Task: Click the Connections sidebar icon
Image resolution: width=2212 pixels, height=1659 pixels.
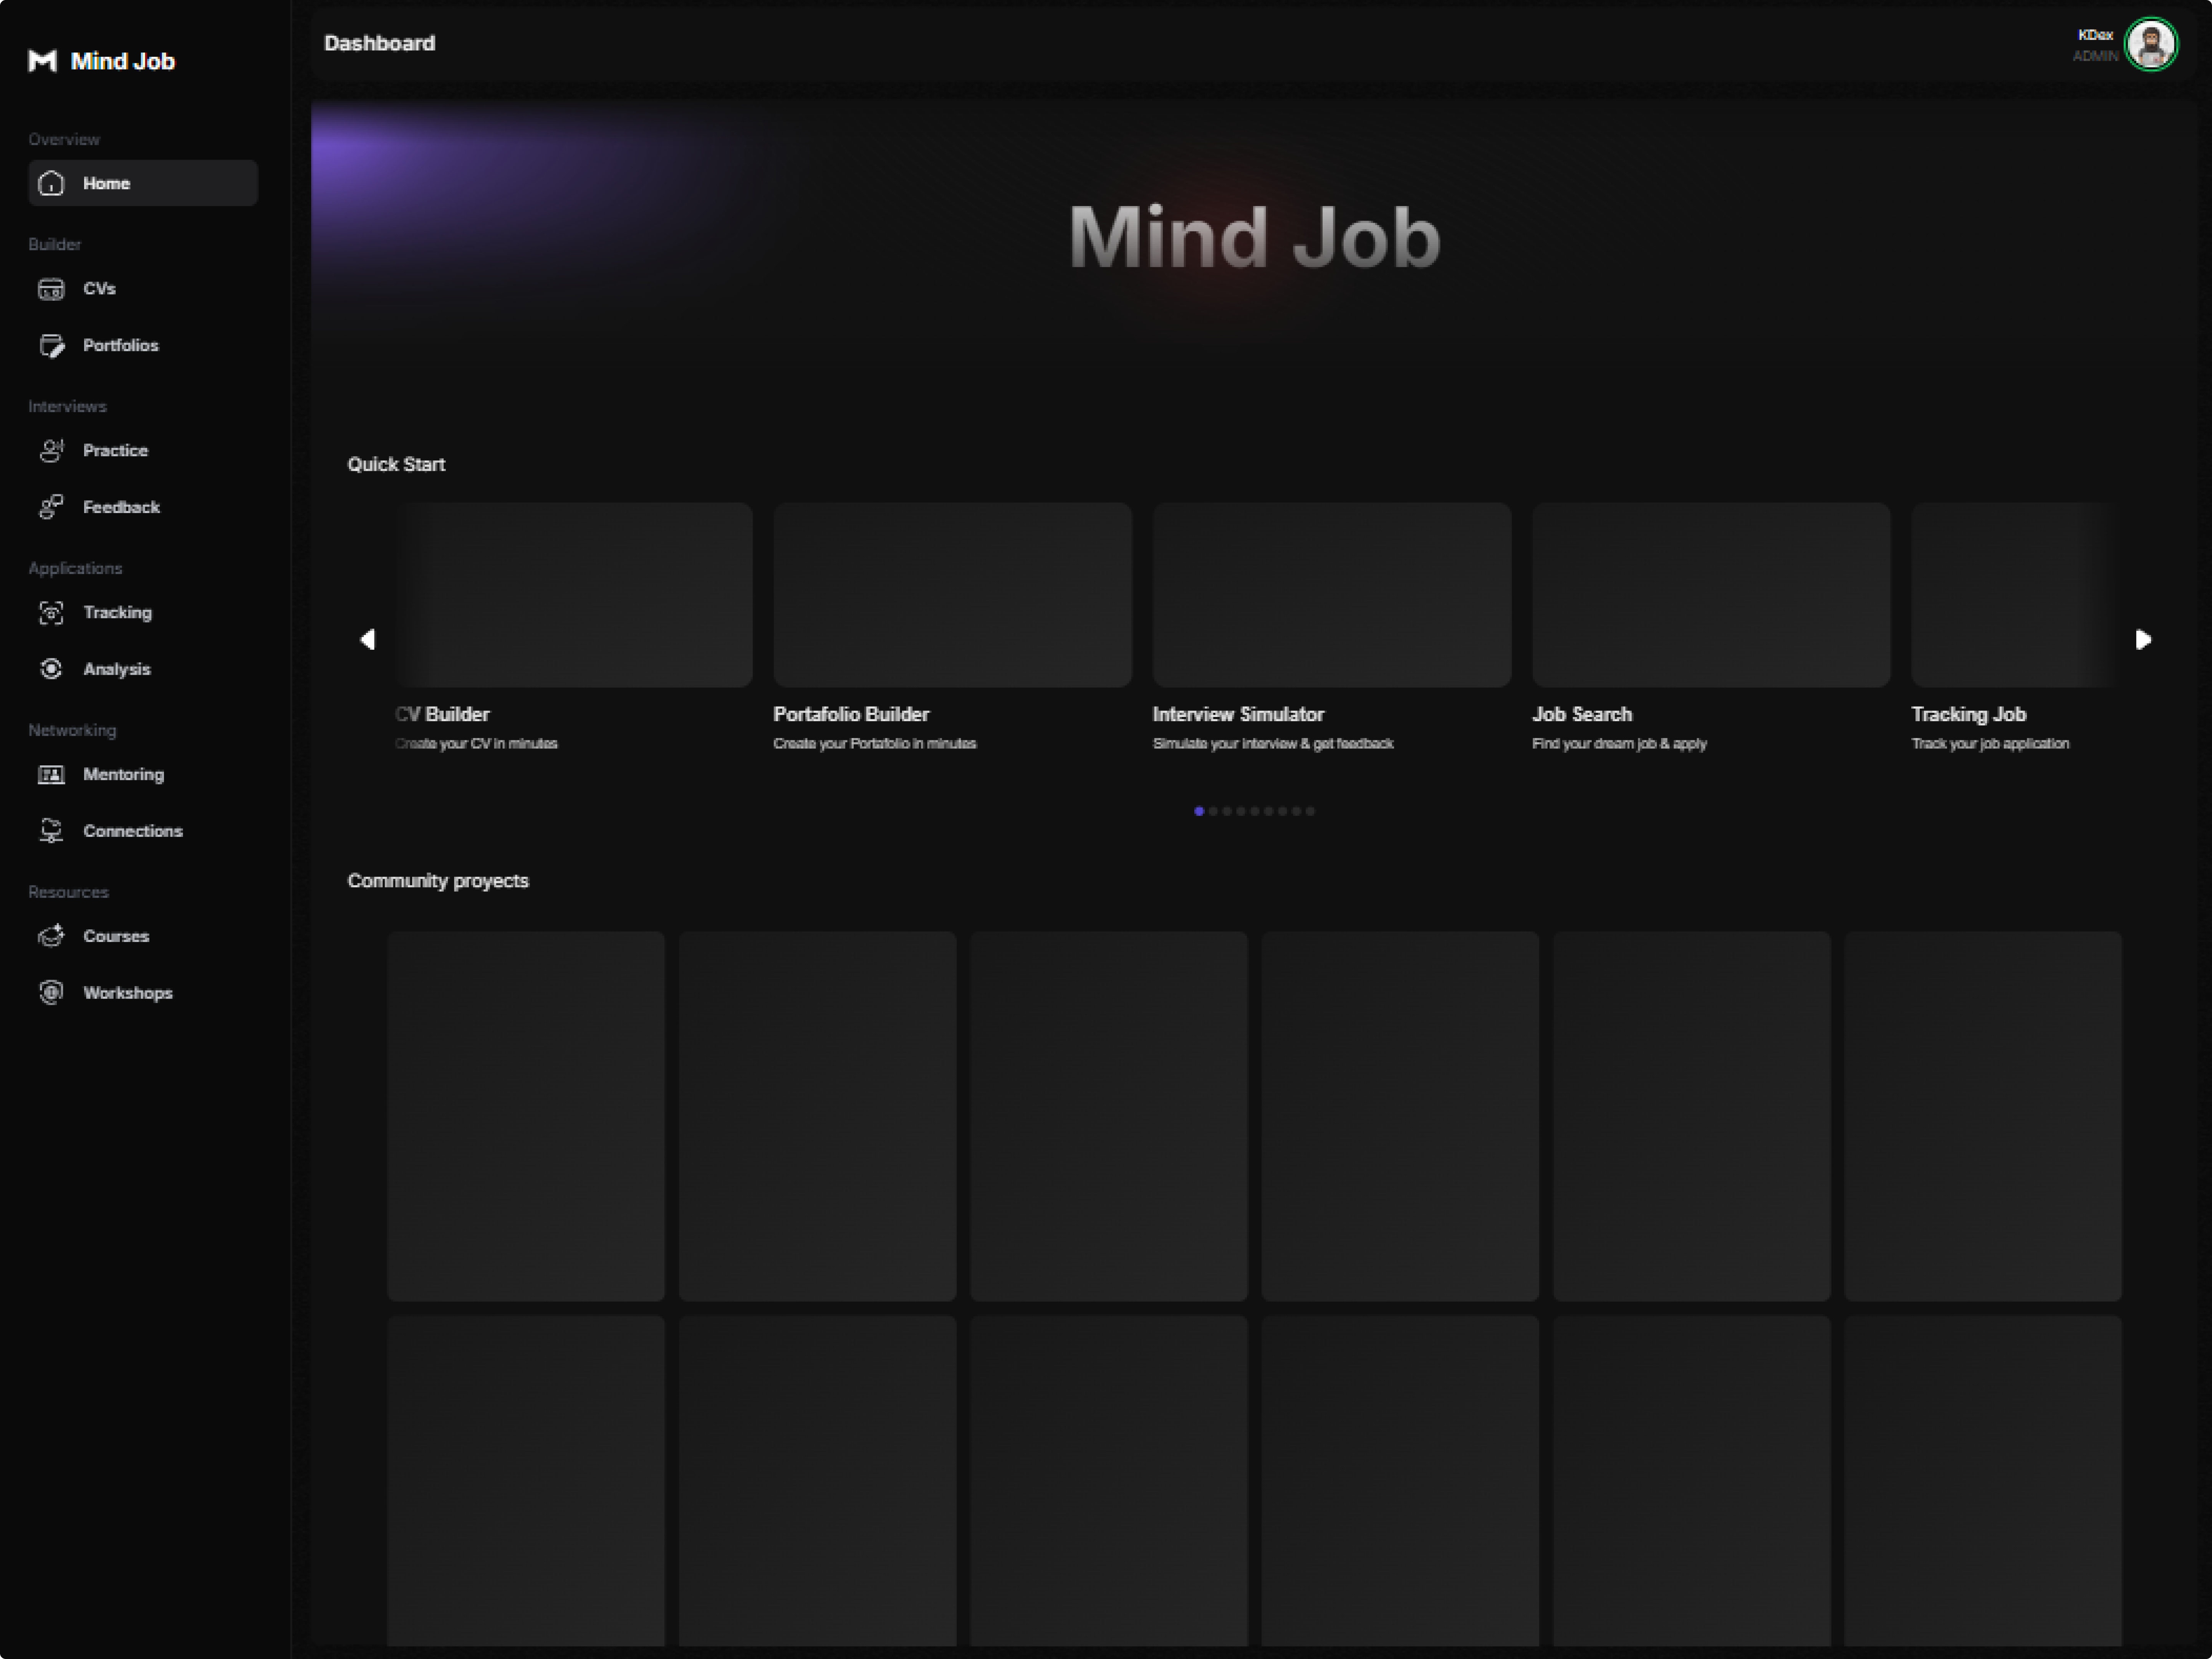Action: (x=51, y=831)
